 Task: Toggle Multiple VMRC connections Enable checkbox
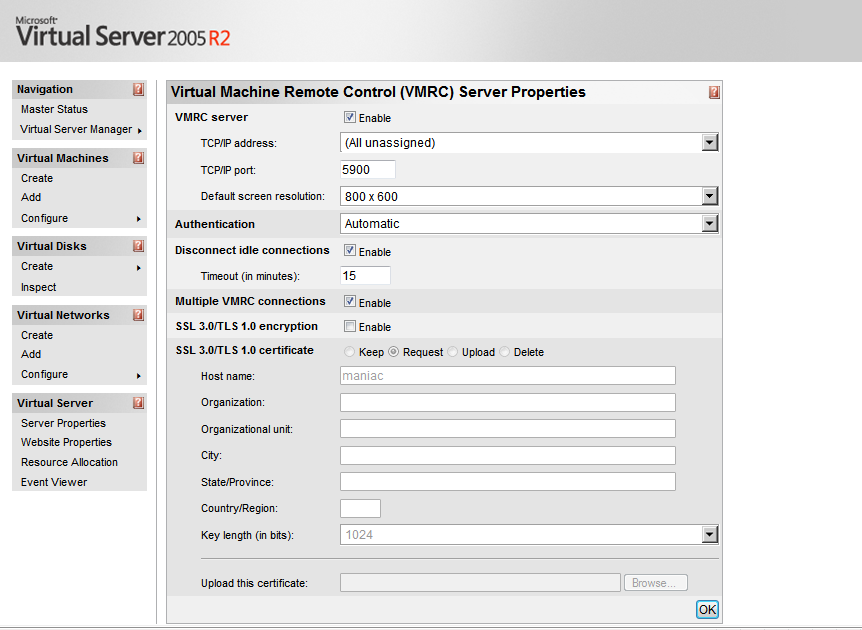tap(350, 301)
